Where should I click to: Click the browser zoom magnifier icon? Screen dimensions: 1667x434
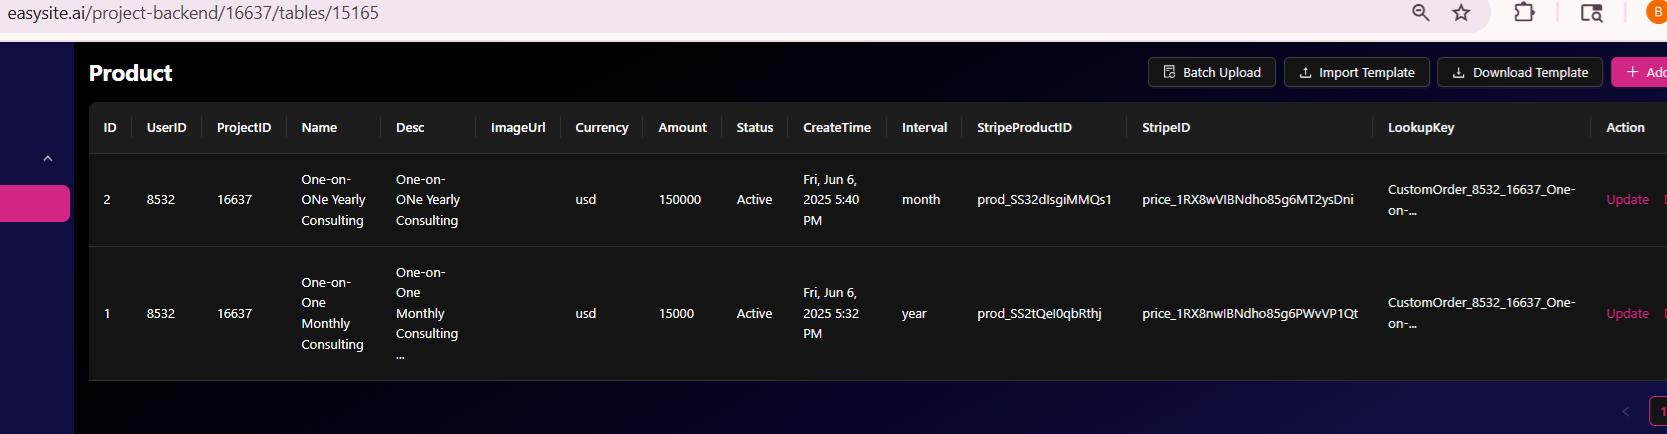[1420, 13]
